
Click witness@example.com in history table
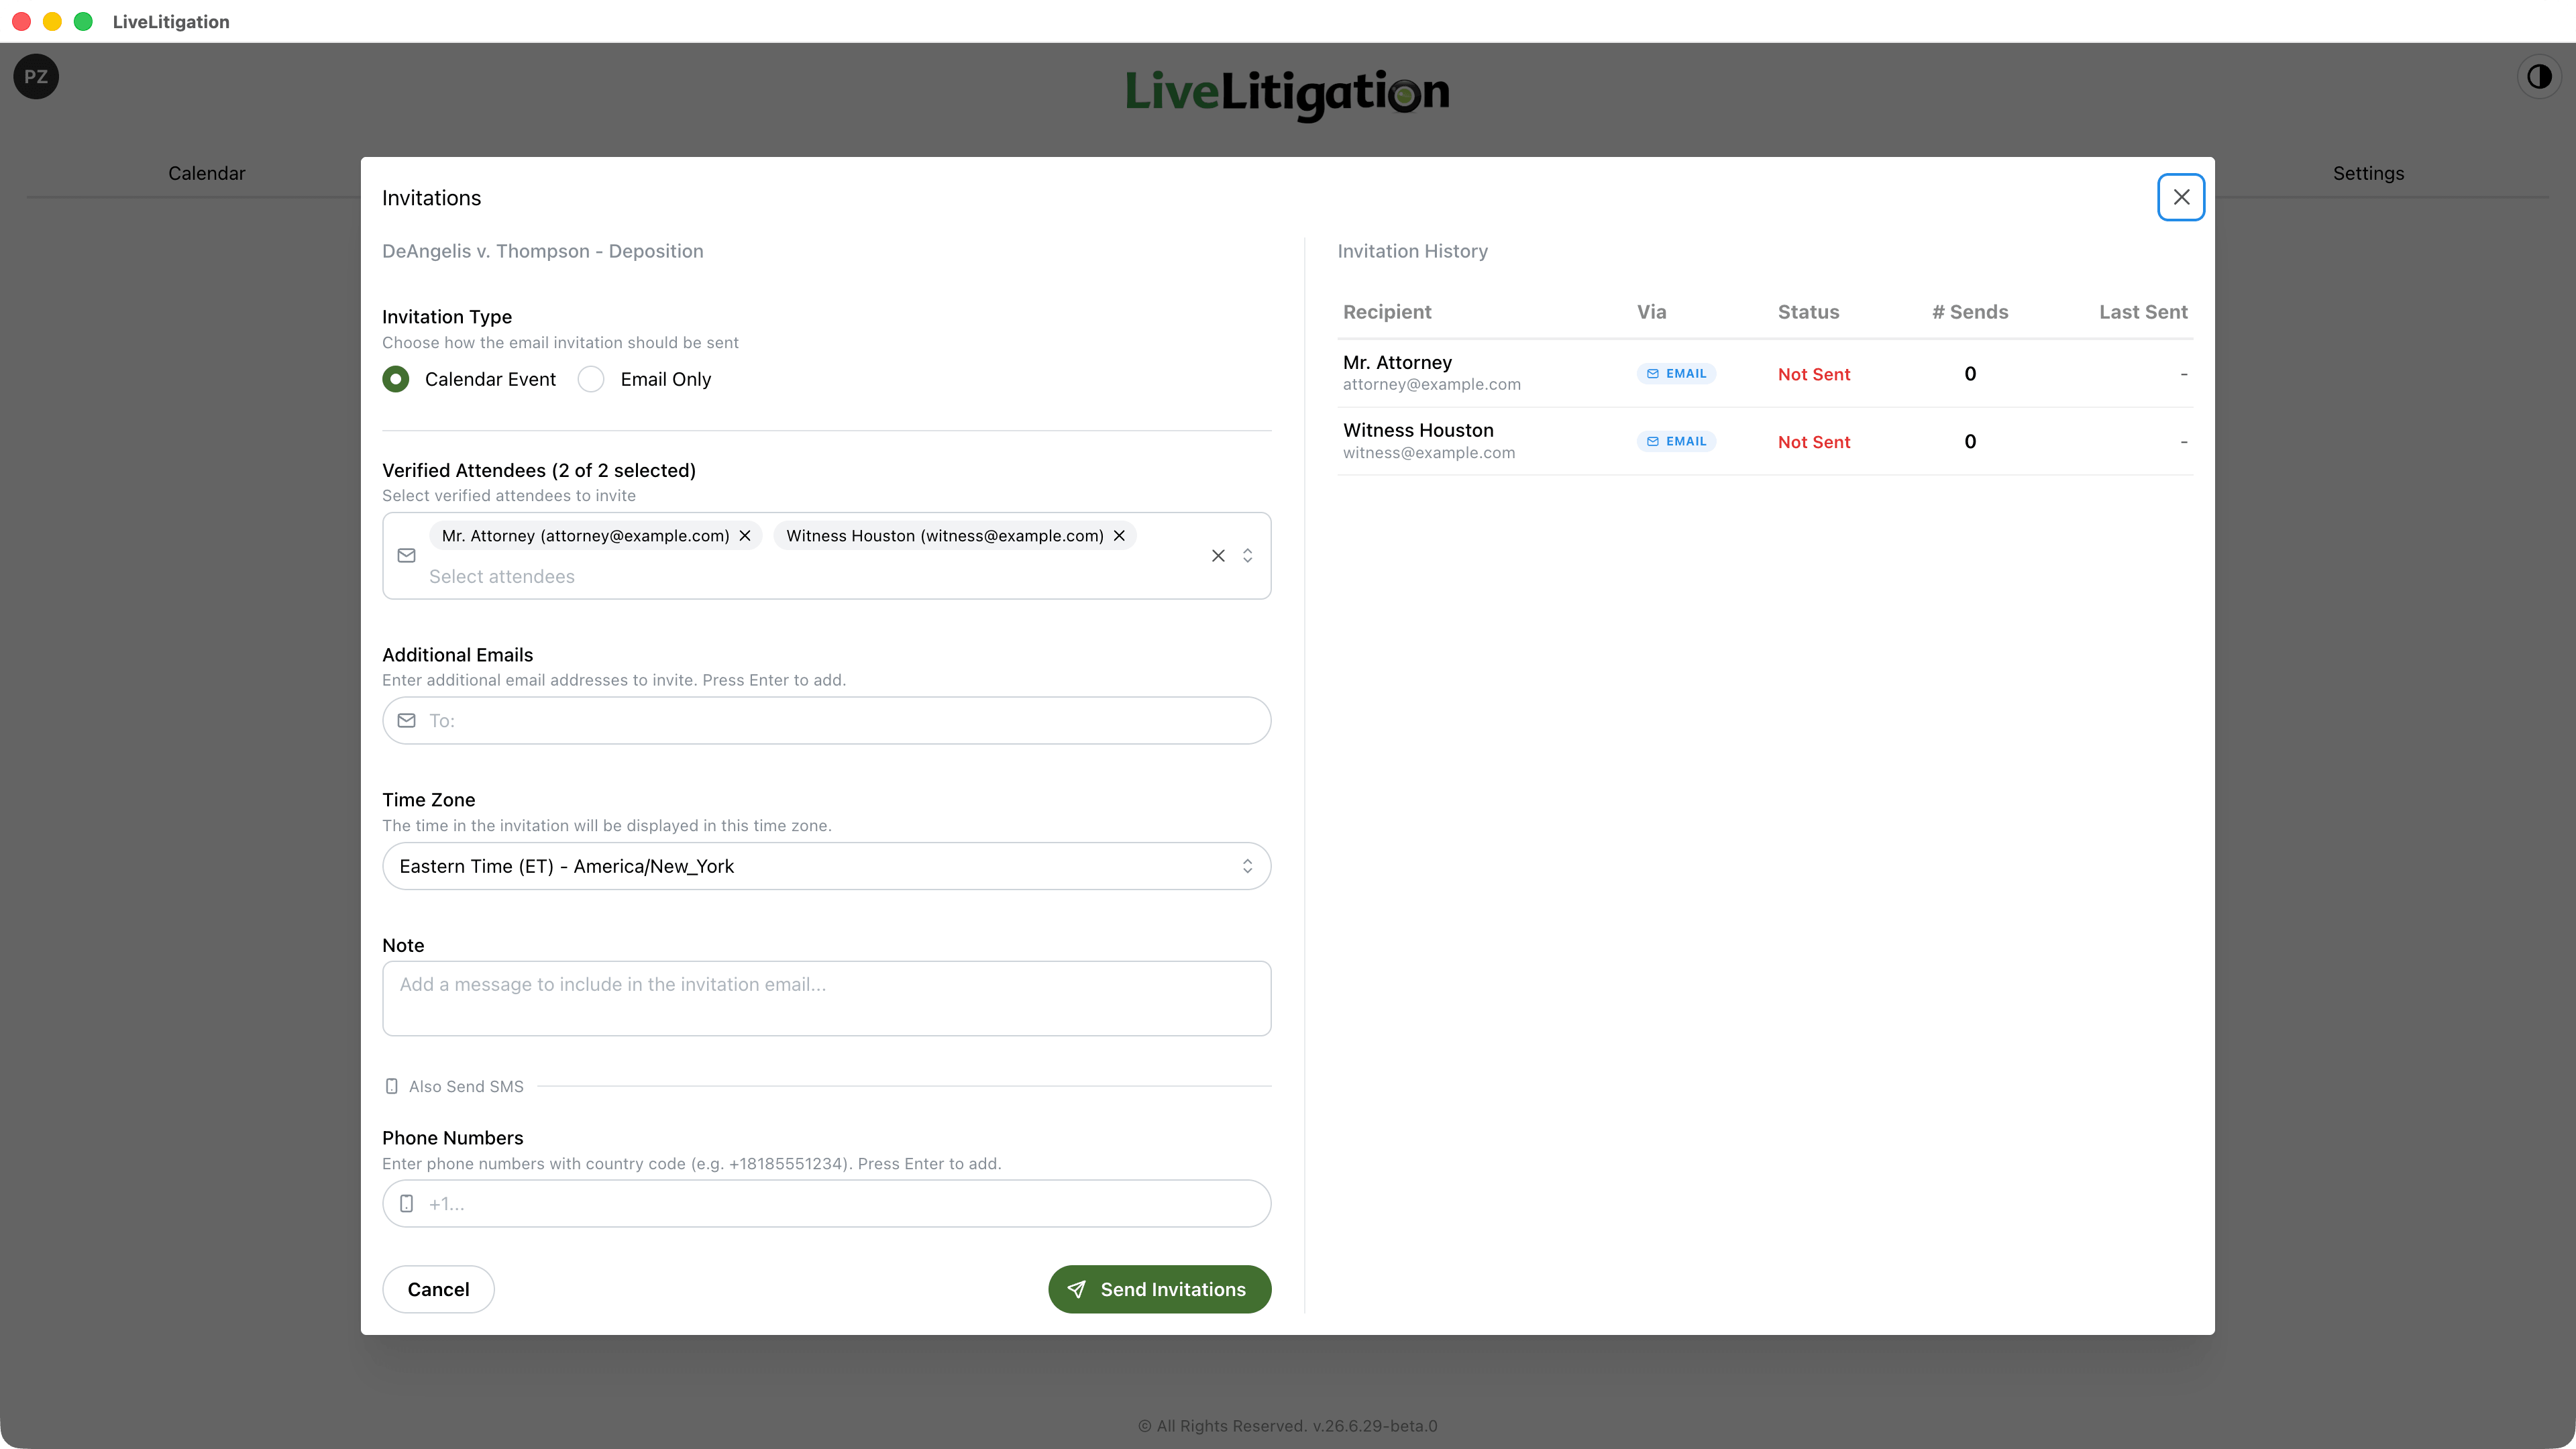[x=1429, y=453]
